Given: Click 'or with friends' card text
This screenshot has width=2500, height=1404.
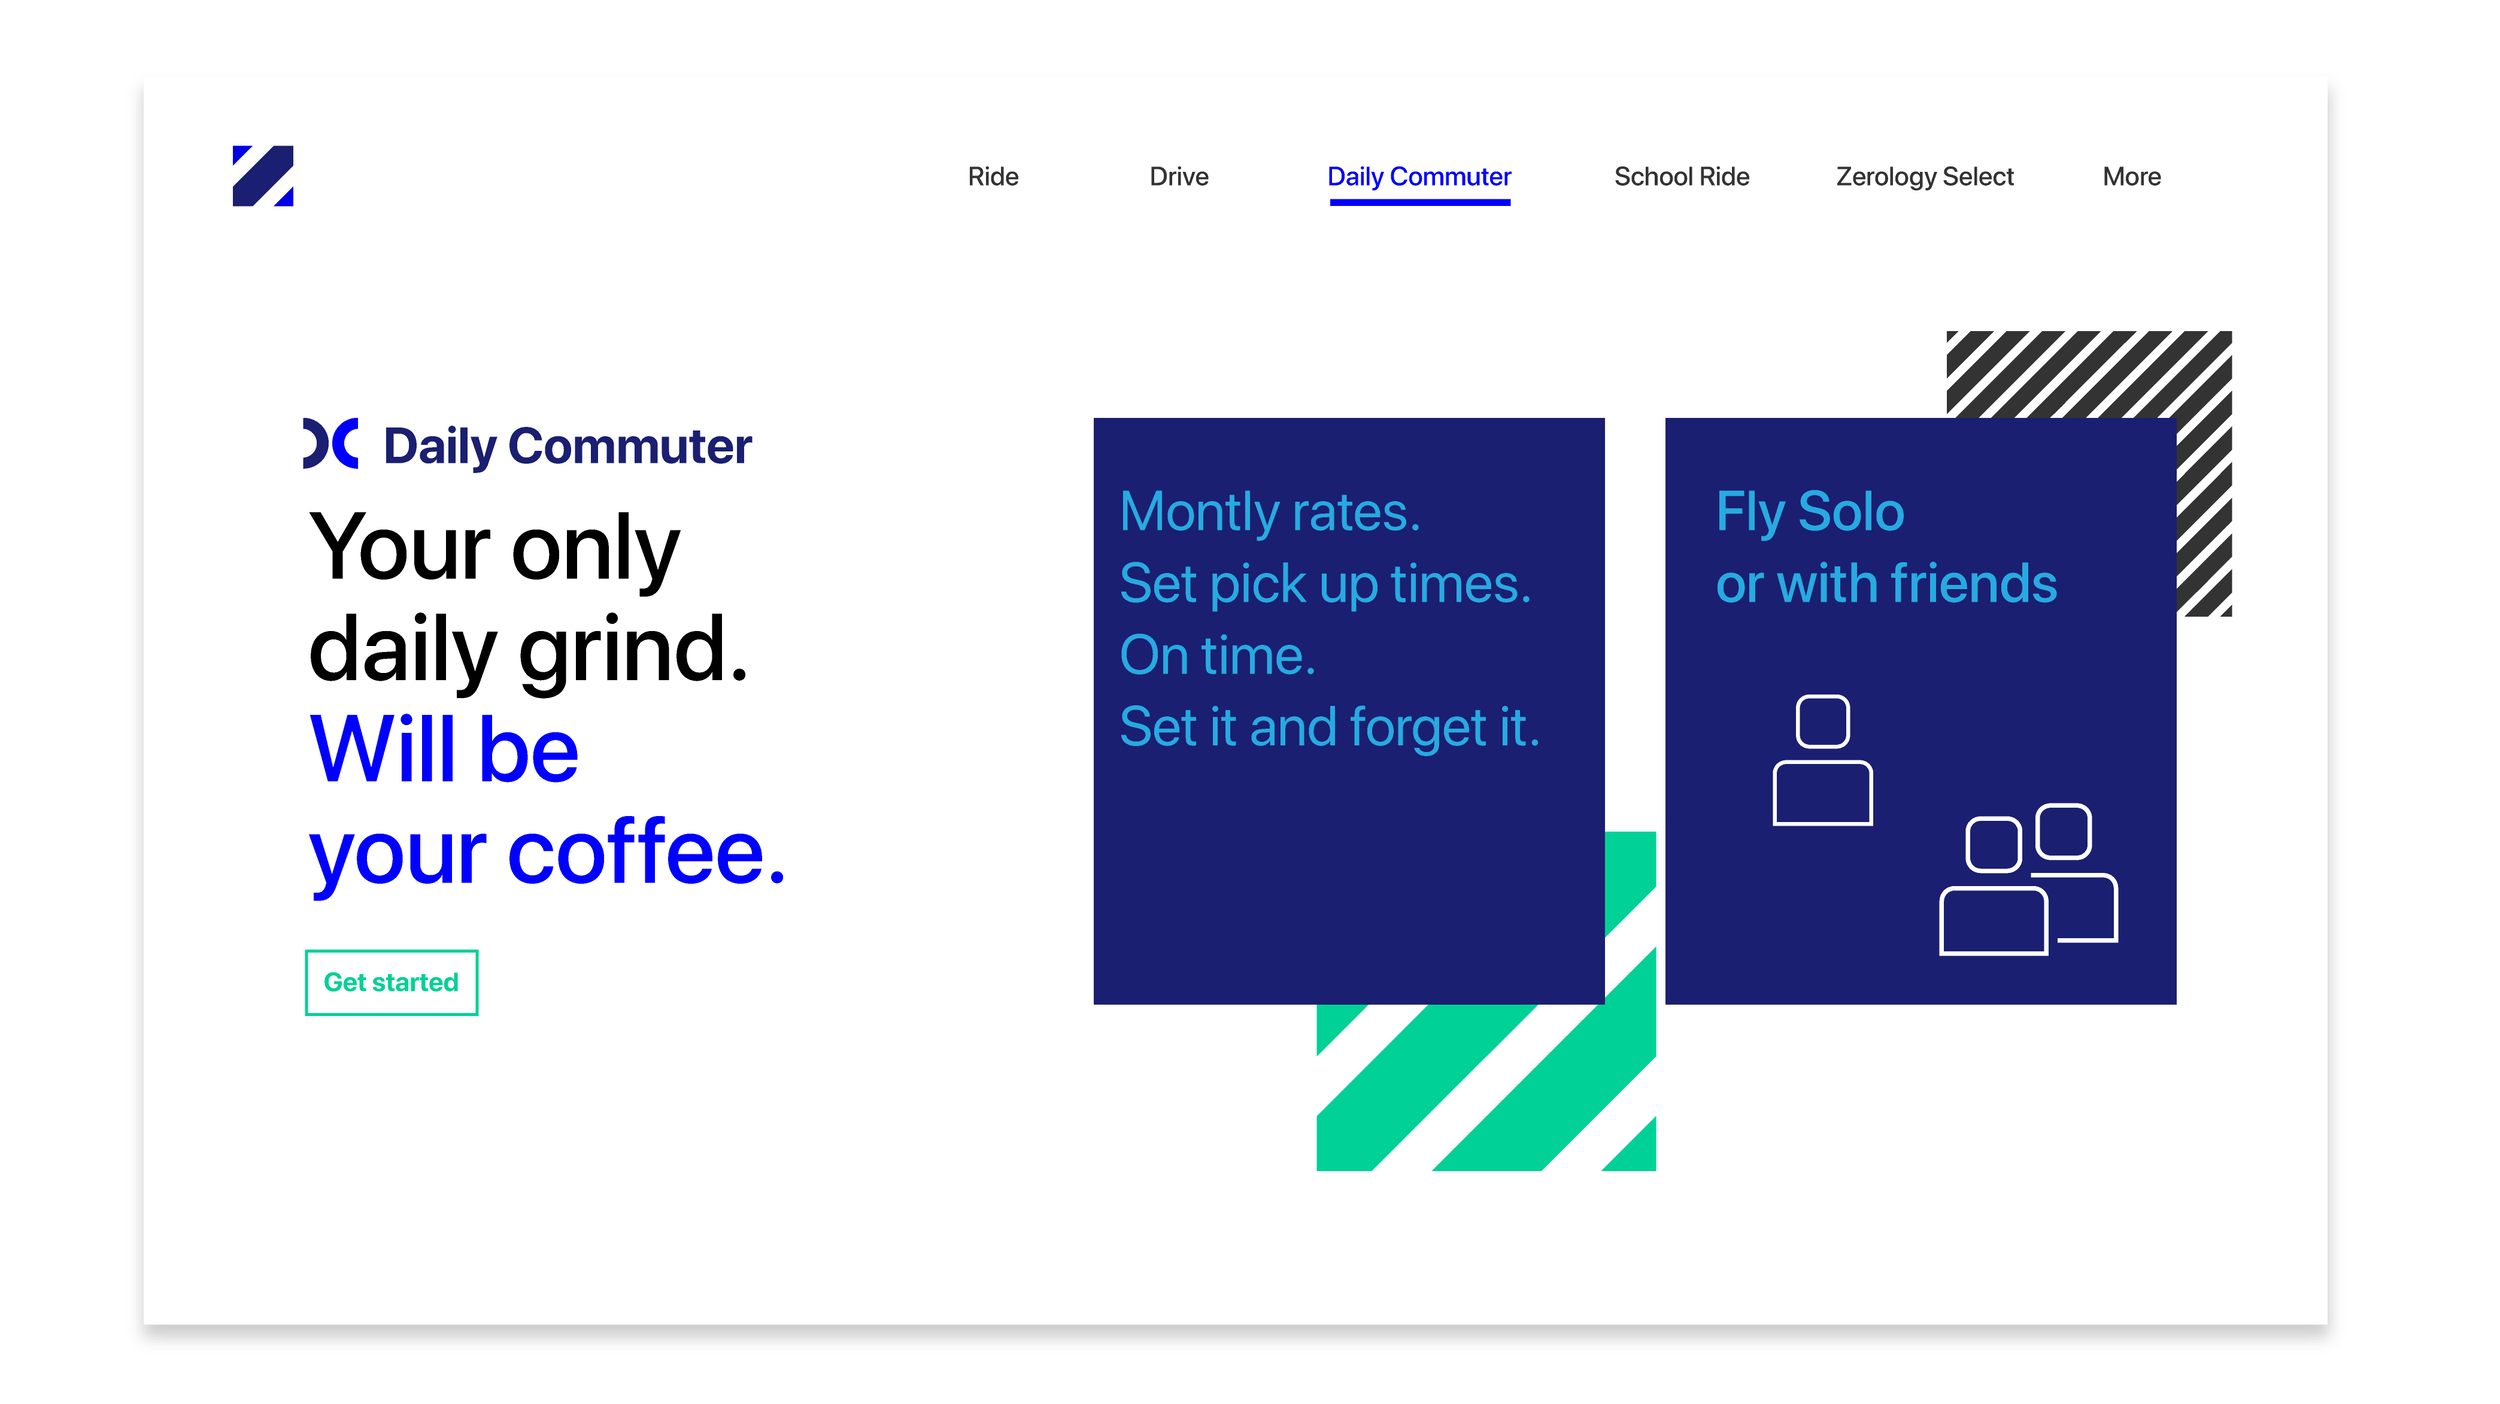Looking at the screenshot, I should (1886, 584).
